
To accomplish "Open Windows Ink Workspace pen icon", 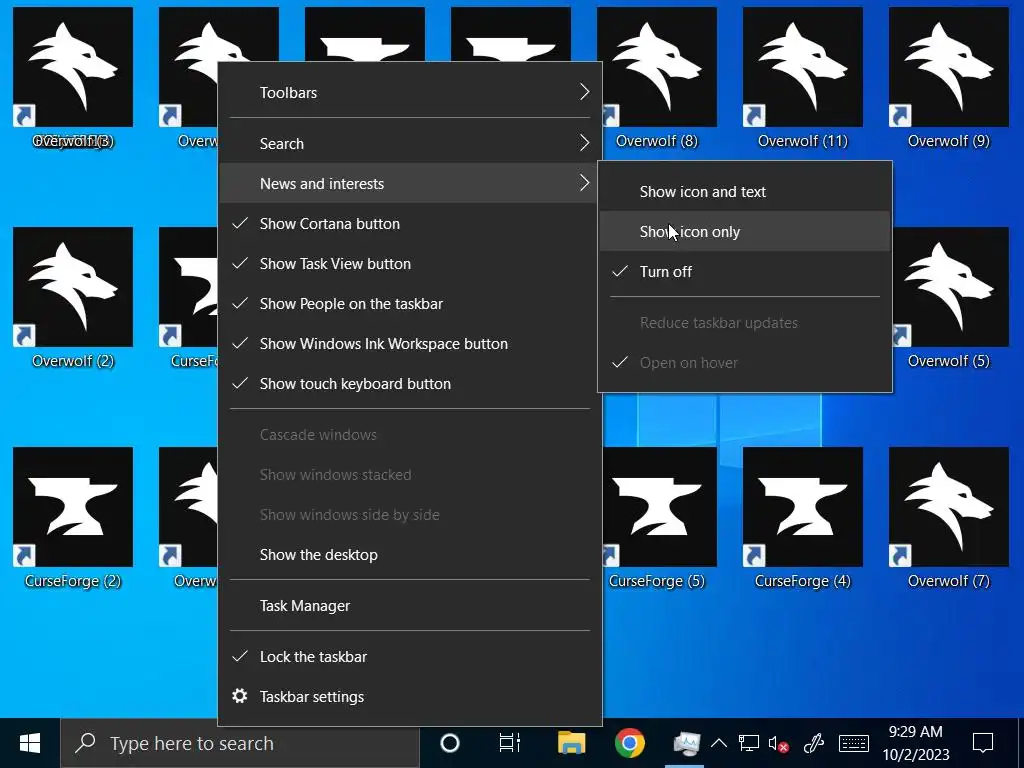I will 814,743.
